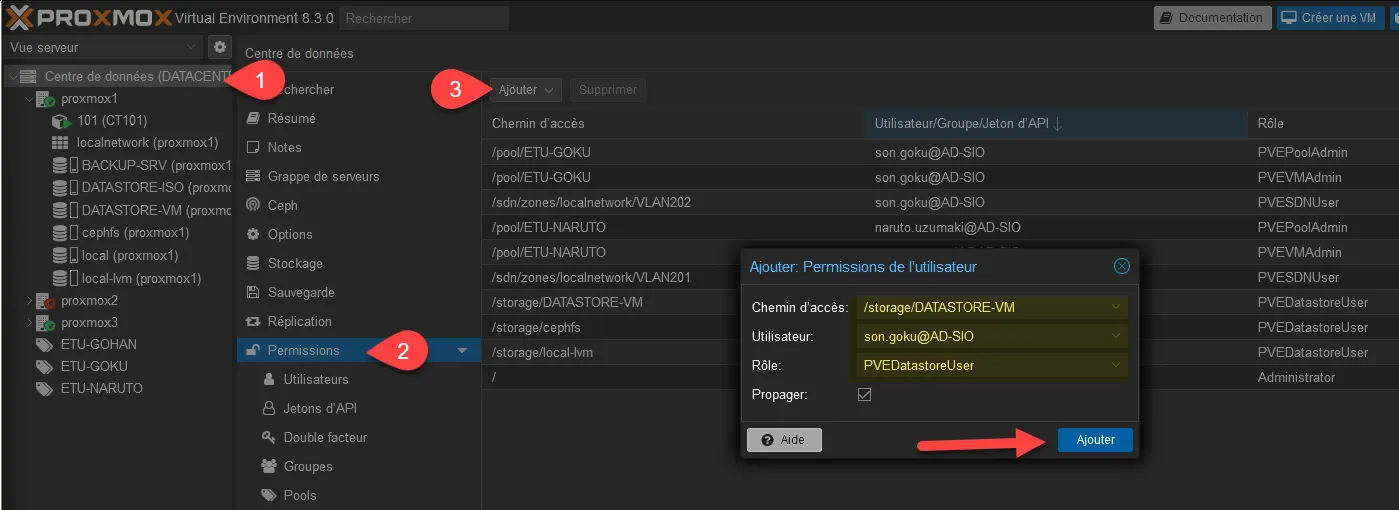Click the Rechercher search field at top
The image size is (1399, 510).
[423, 18]
